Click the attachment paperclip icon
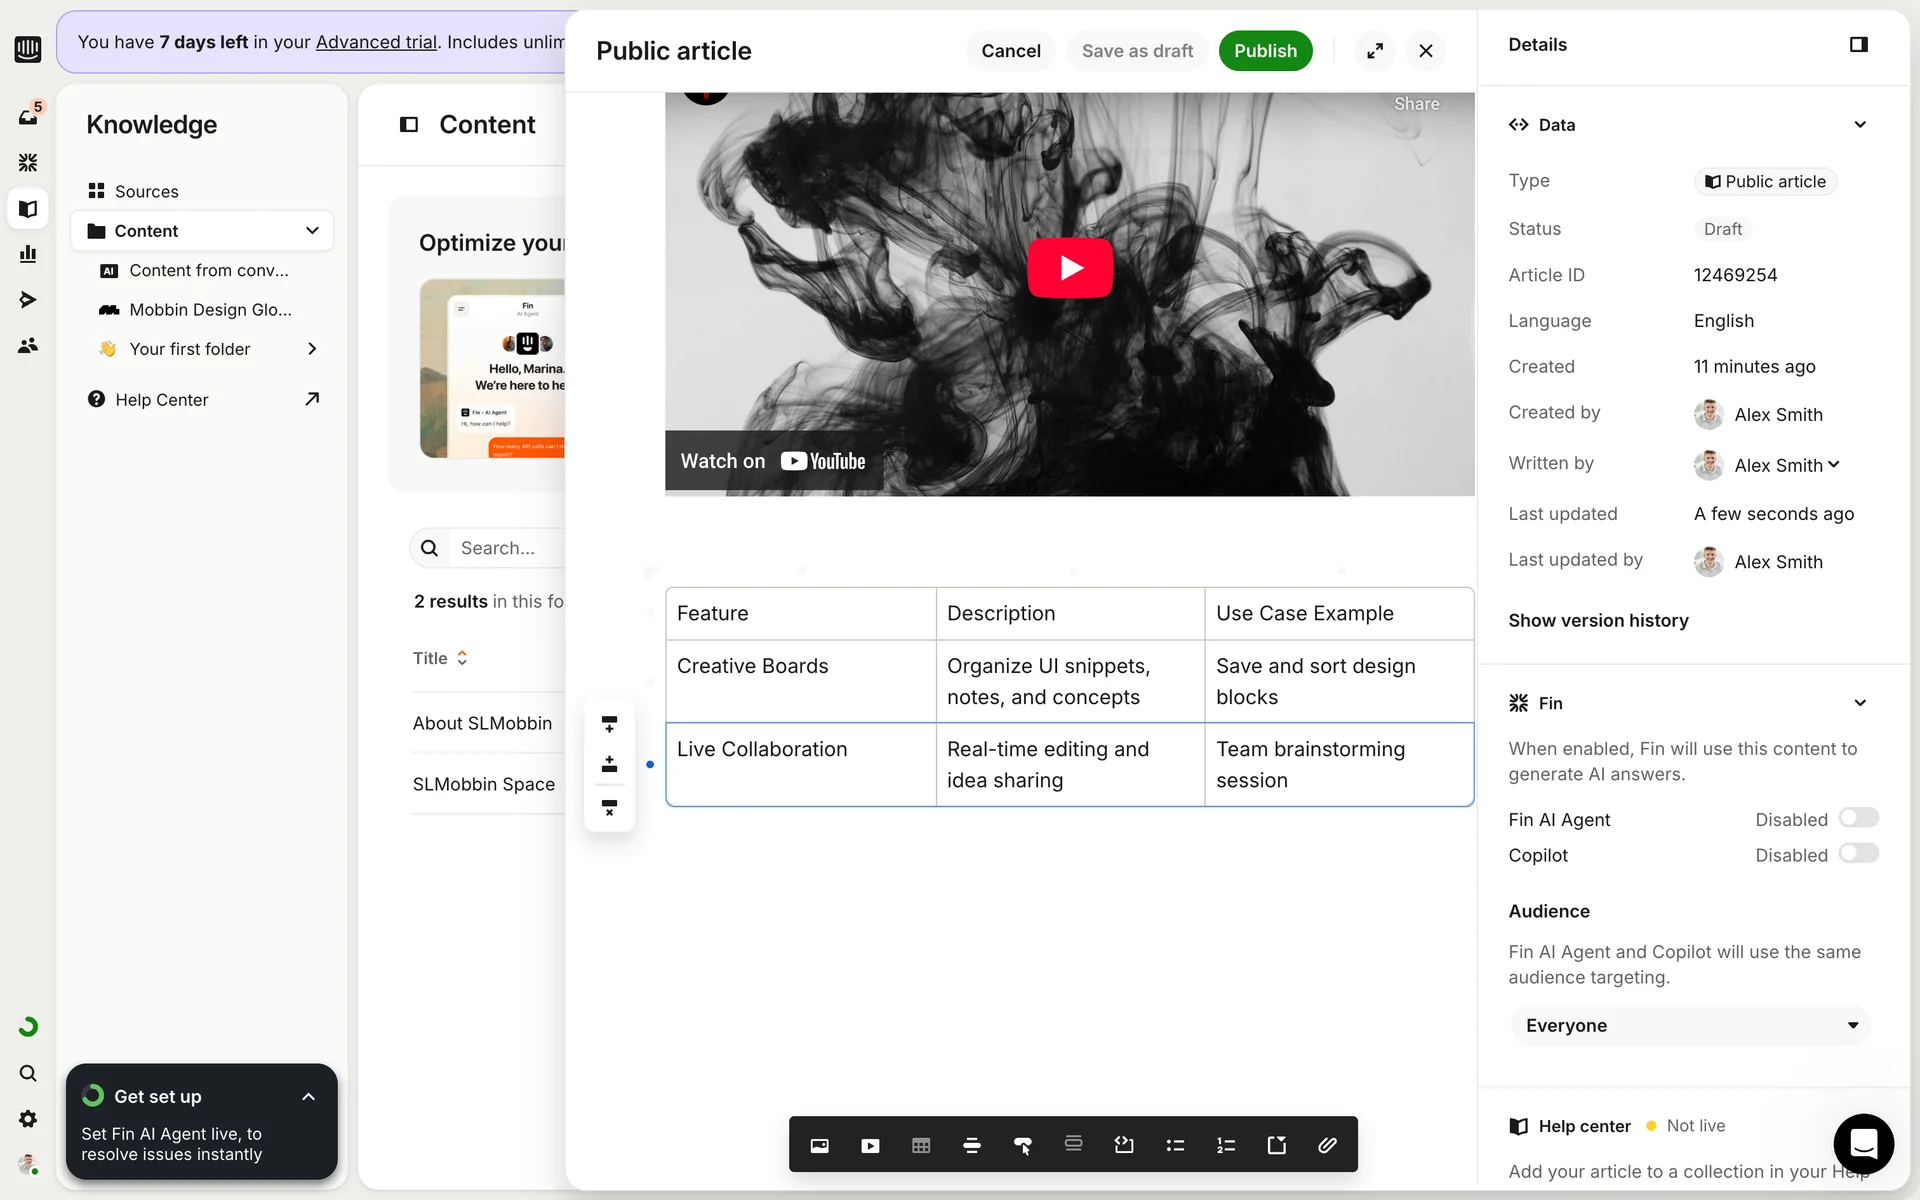 tap(1327, 1145)
